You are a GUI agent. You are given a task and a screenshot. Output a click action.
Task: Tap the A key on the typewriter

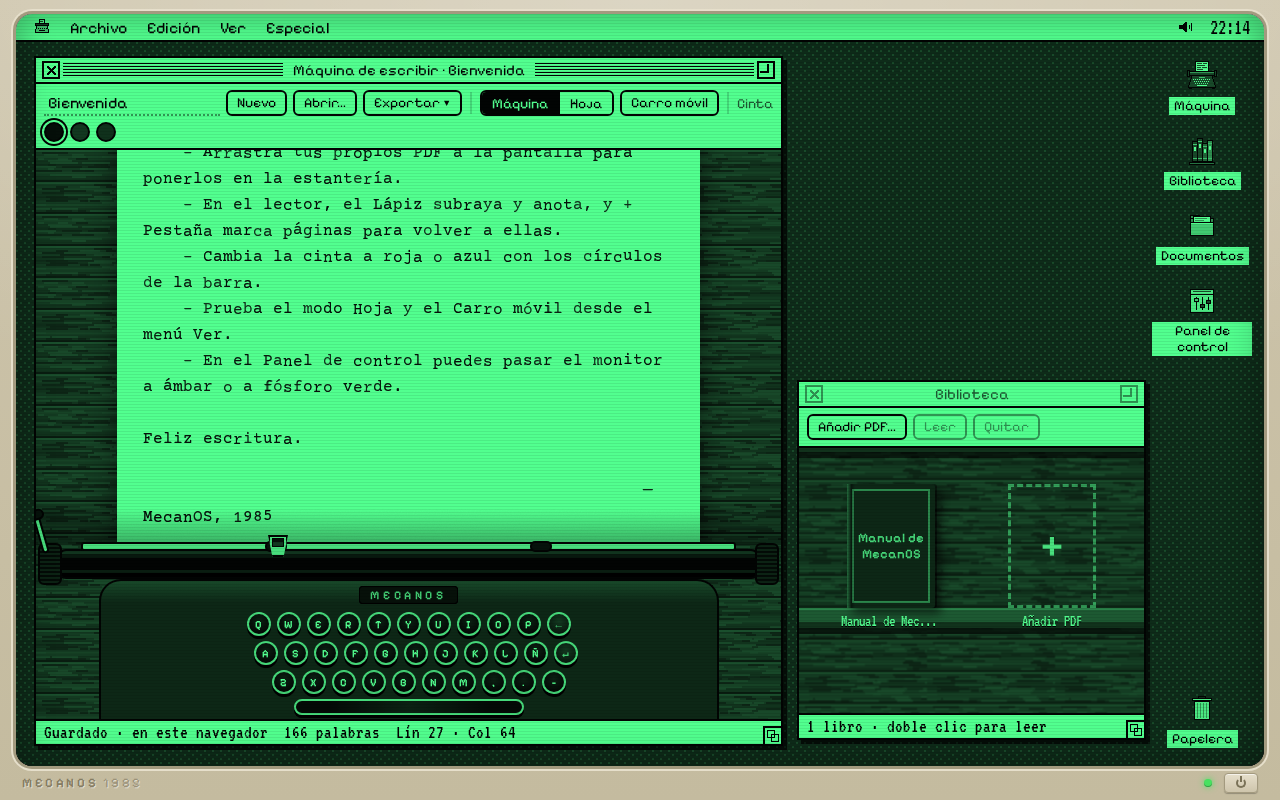pyautogui.click(x=266, y=653)
